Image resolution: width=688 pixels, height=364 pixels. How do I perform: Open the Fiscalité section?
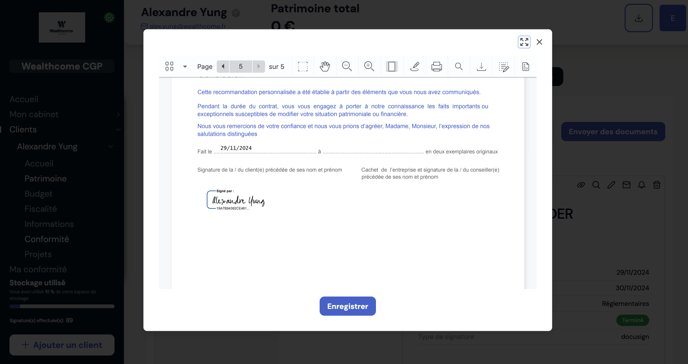pos(41,209)
